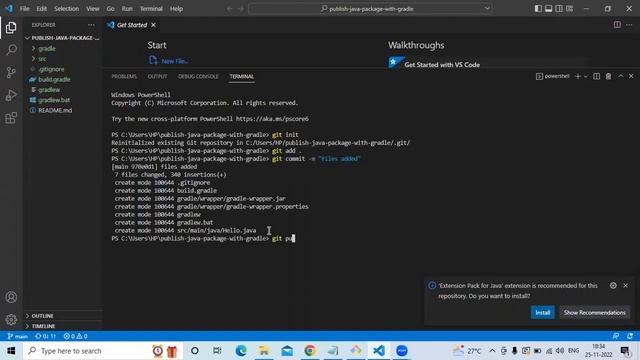Viewport: 640px width, 360px height.
Task: Open errors and warnings status item
Action: tap(76, 336)
